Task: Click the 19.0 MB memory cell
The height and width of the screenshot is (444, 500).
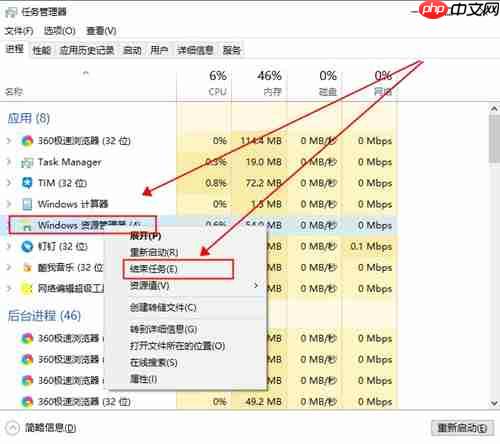Action: [264, 162]
